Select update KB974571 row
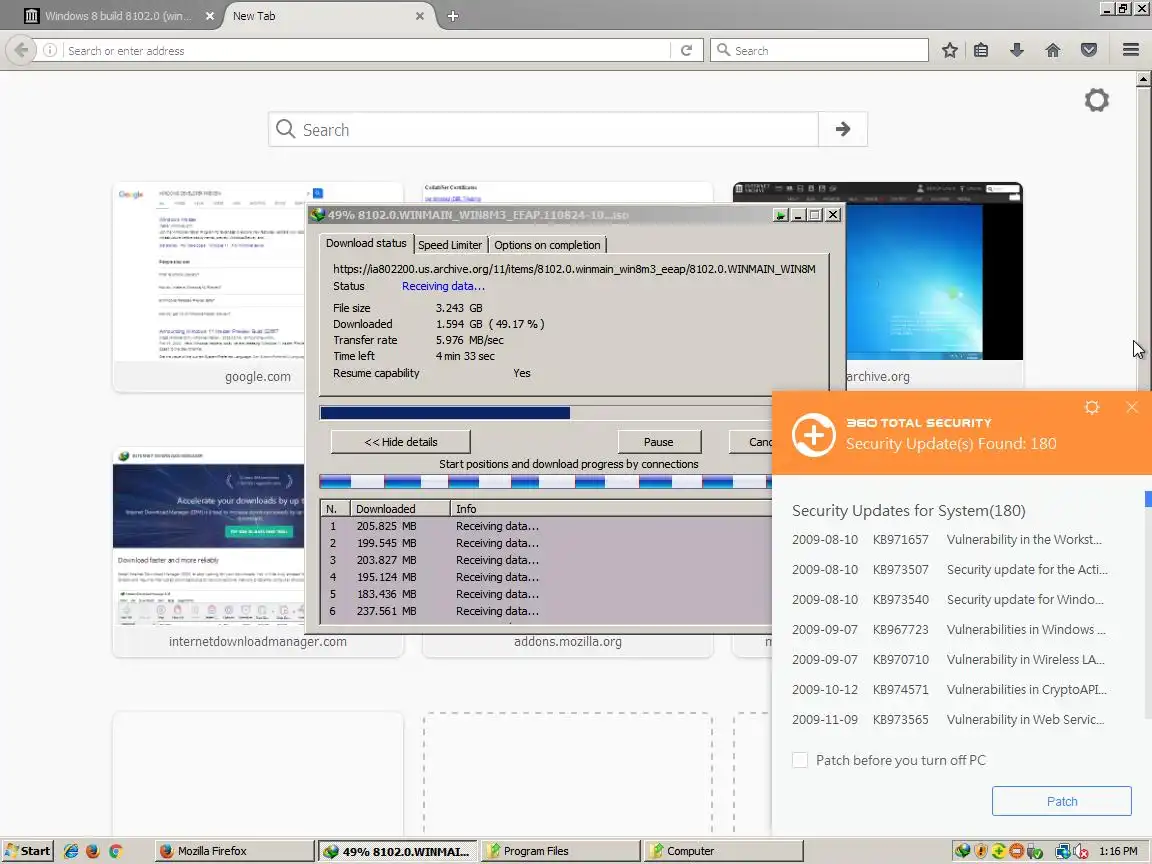This screenshot has width=1152, height=864. [948, 689]
